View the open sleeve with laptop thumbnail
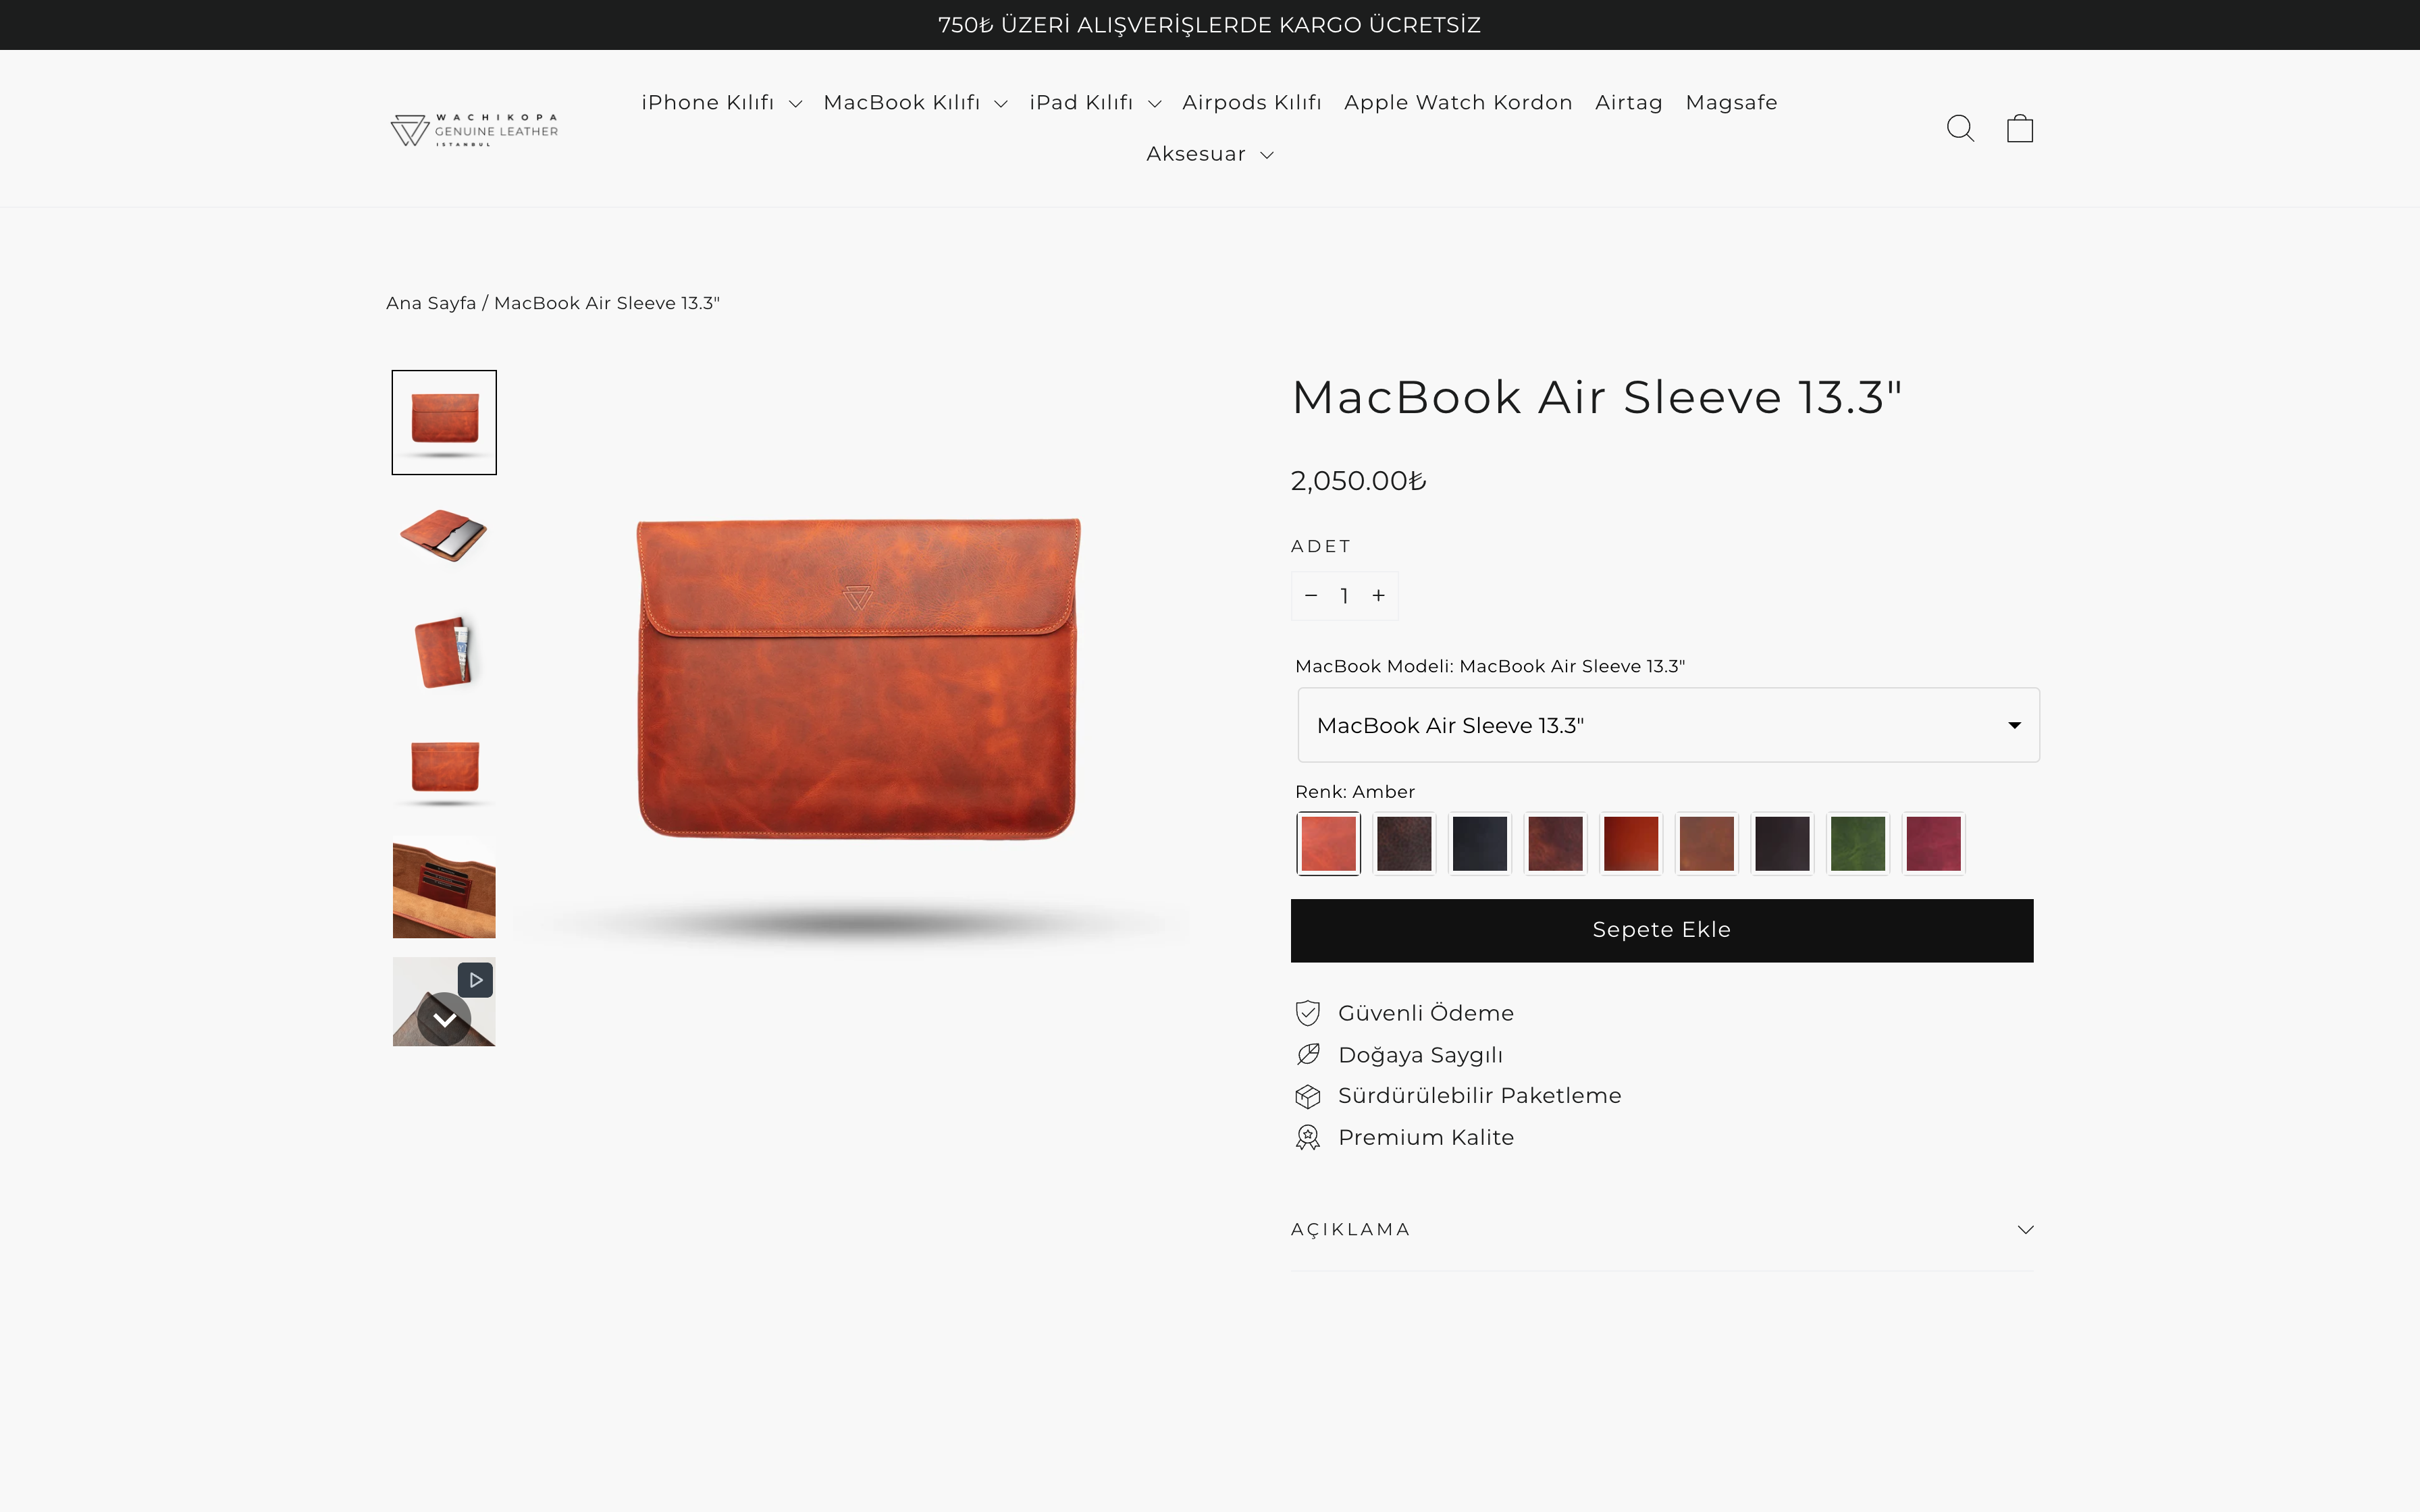This screenshot has width=2420, height=1512. click(x=443, y=536)
